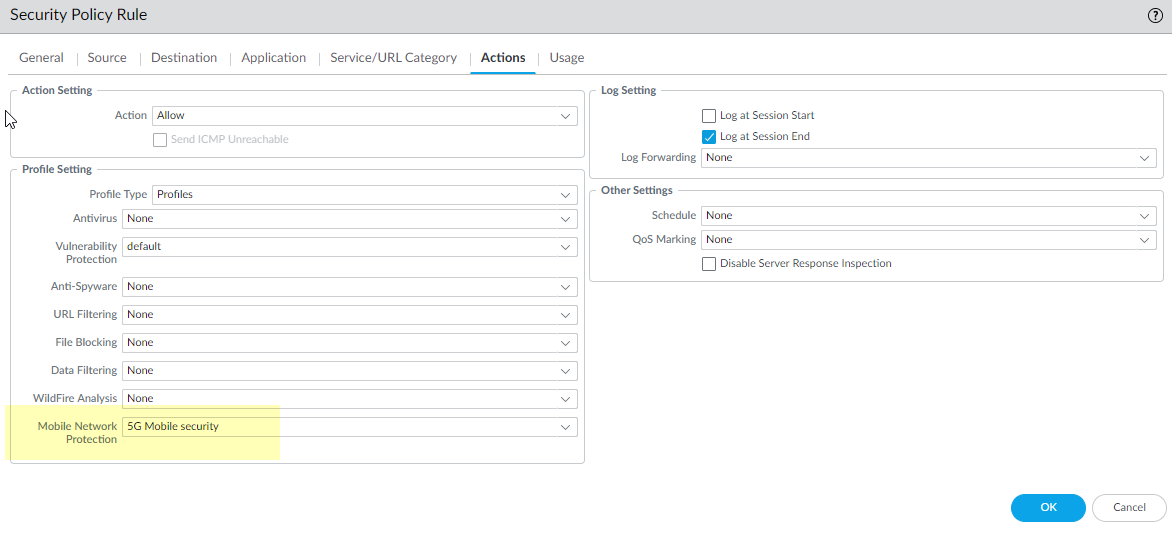Open the Usage tab
This screenshot has height=536, width=1172.
[566, 58]
